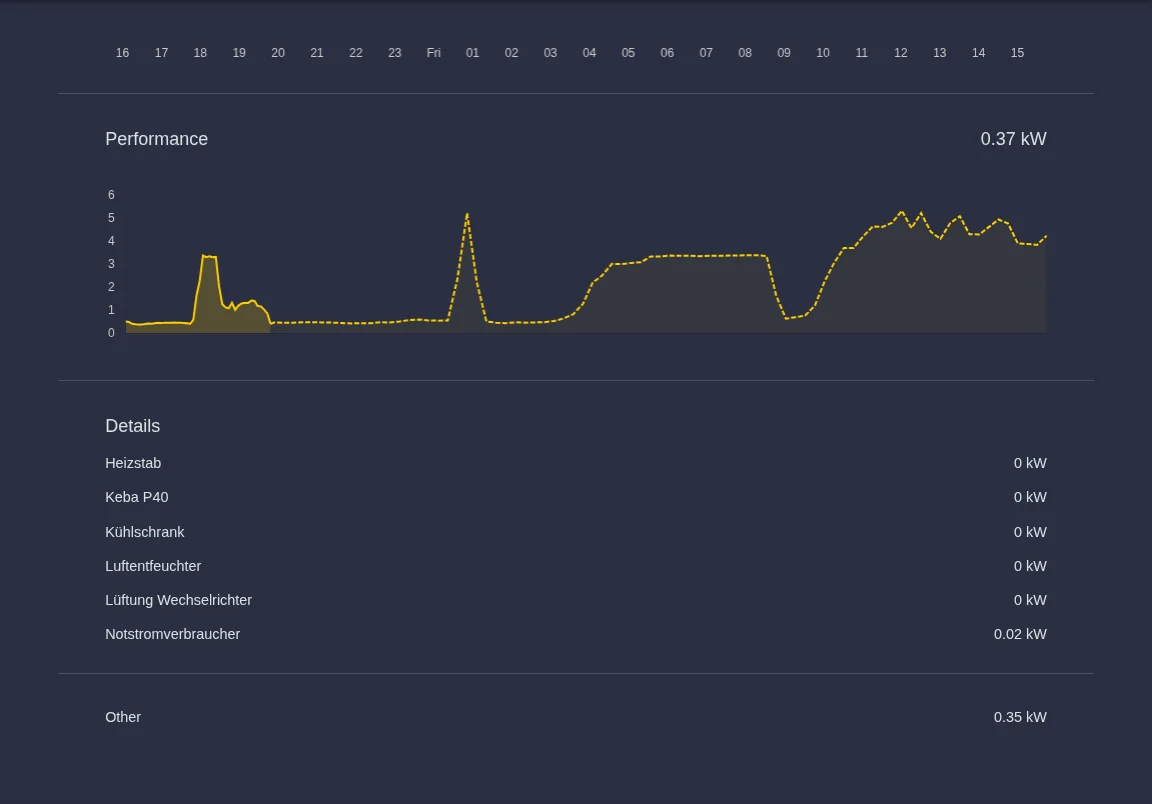Select the 16 hour mark on the timeline
This screenshot has height=804, width=1152.
[123, 53]
